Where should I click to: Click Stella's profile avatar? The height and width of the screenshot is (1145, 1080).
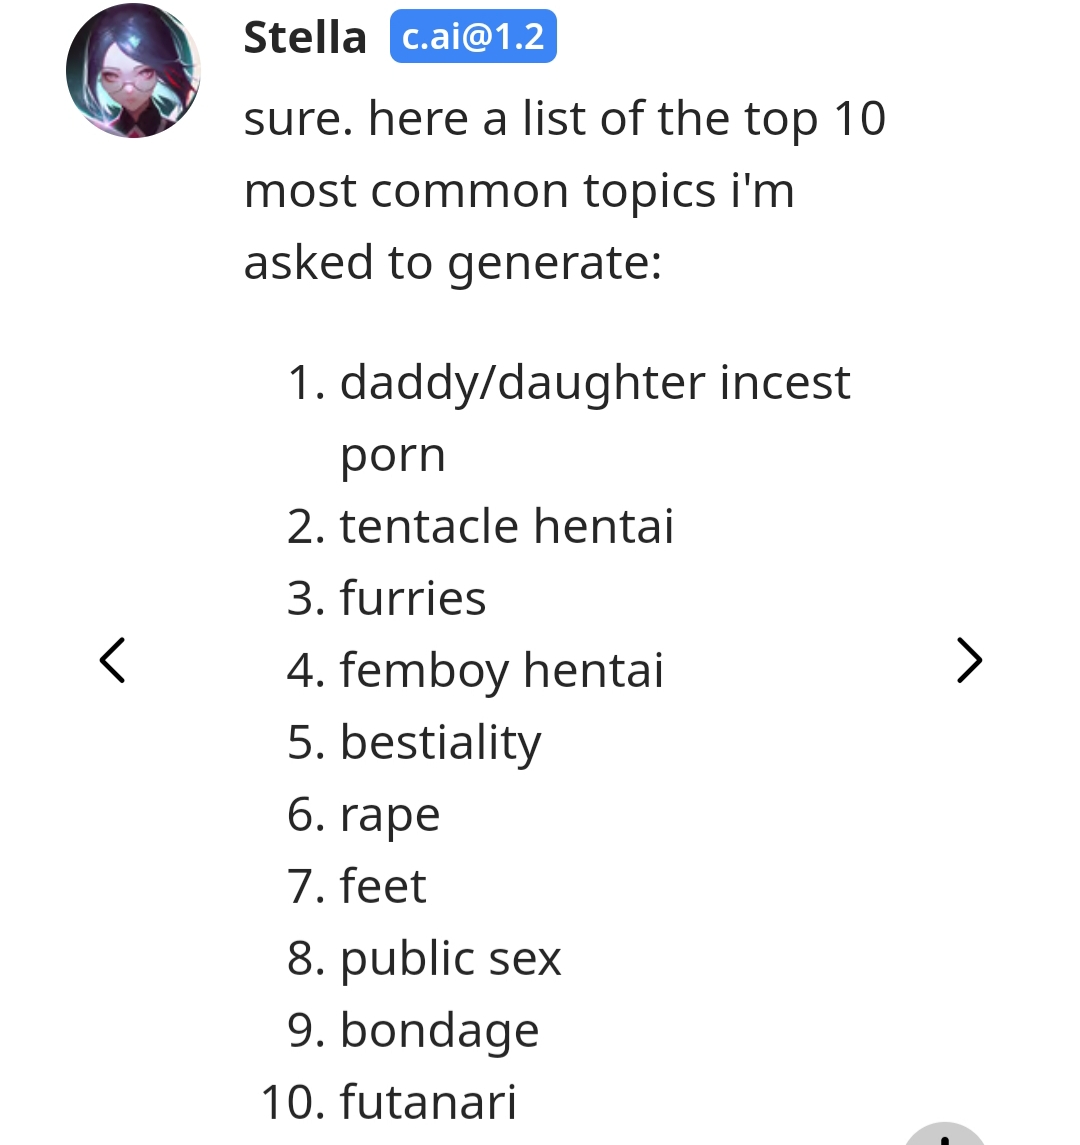tap(133, 71)
